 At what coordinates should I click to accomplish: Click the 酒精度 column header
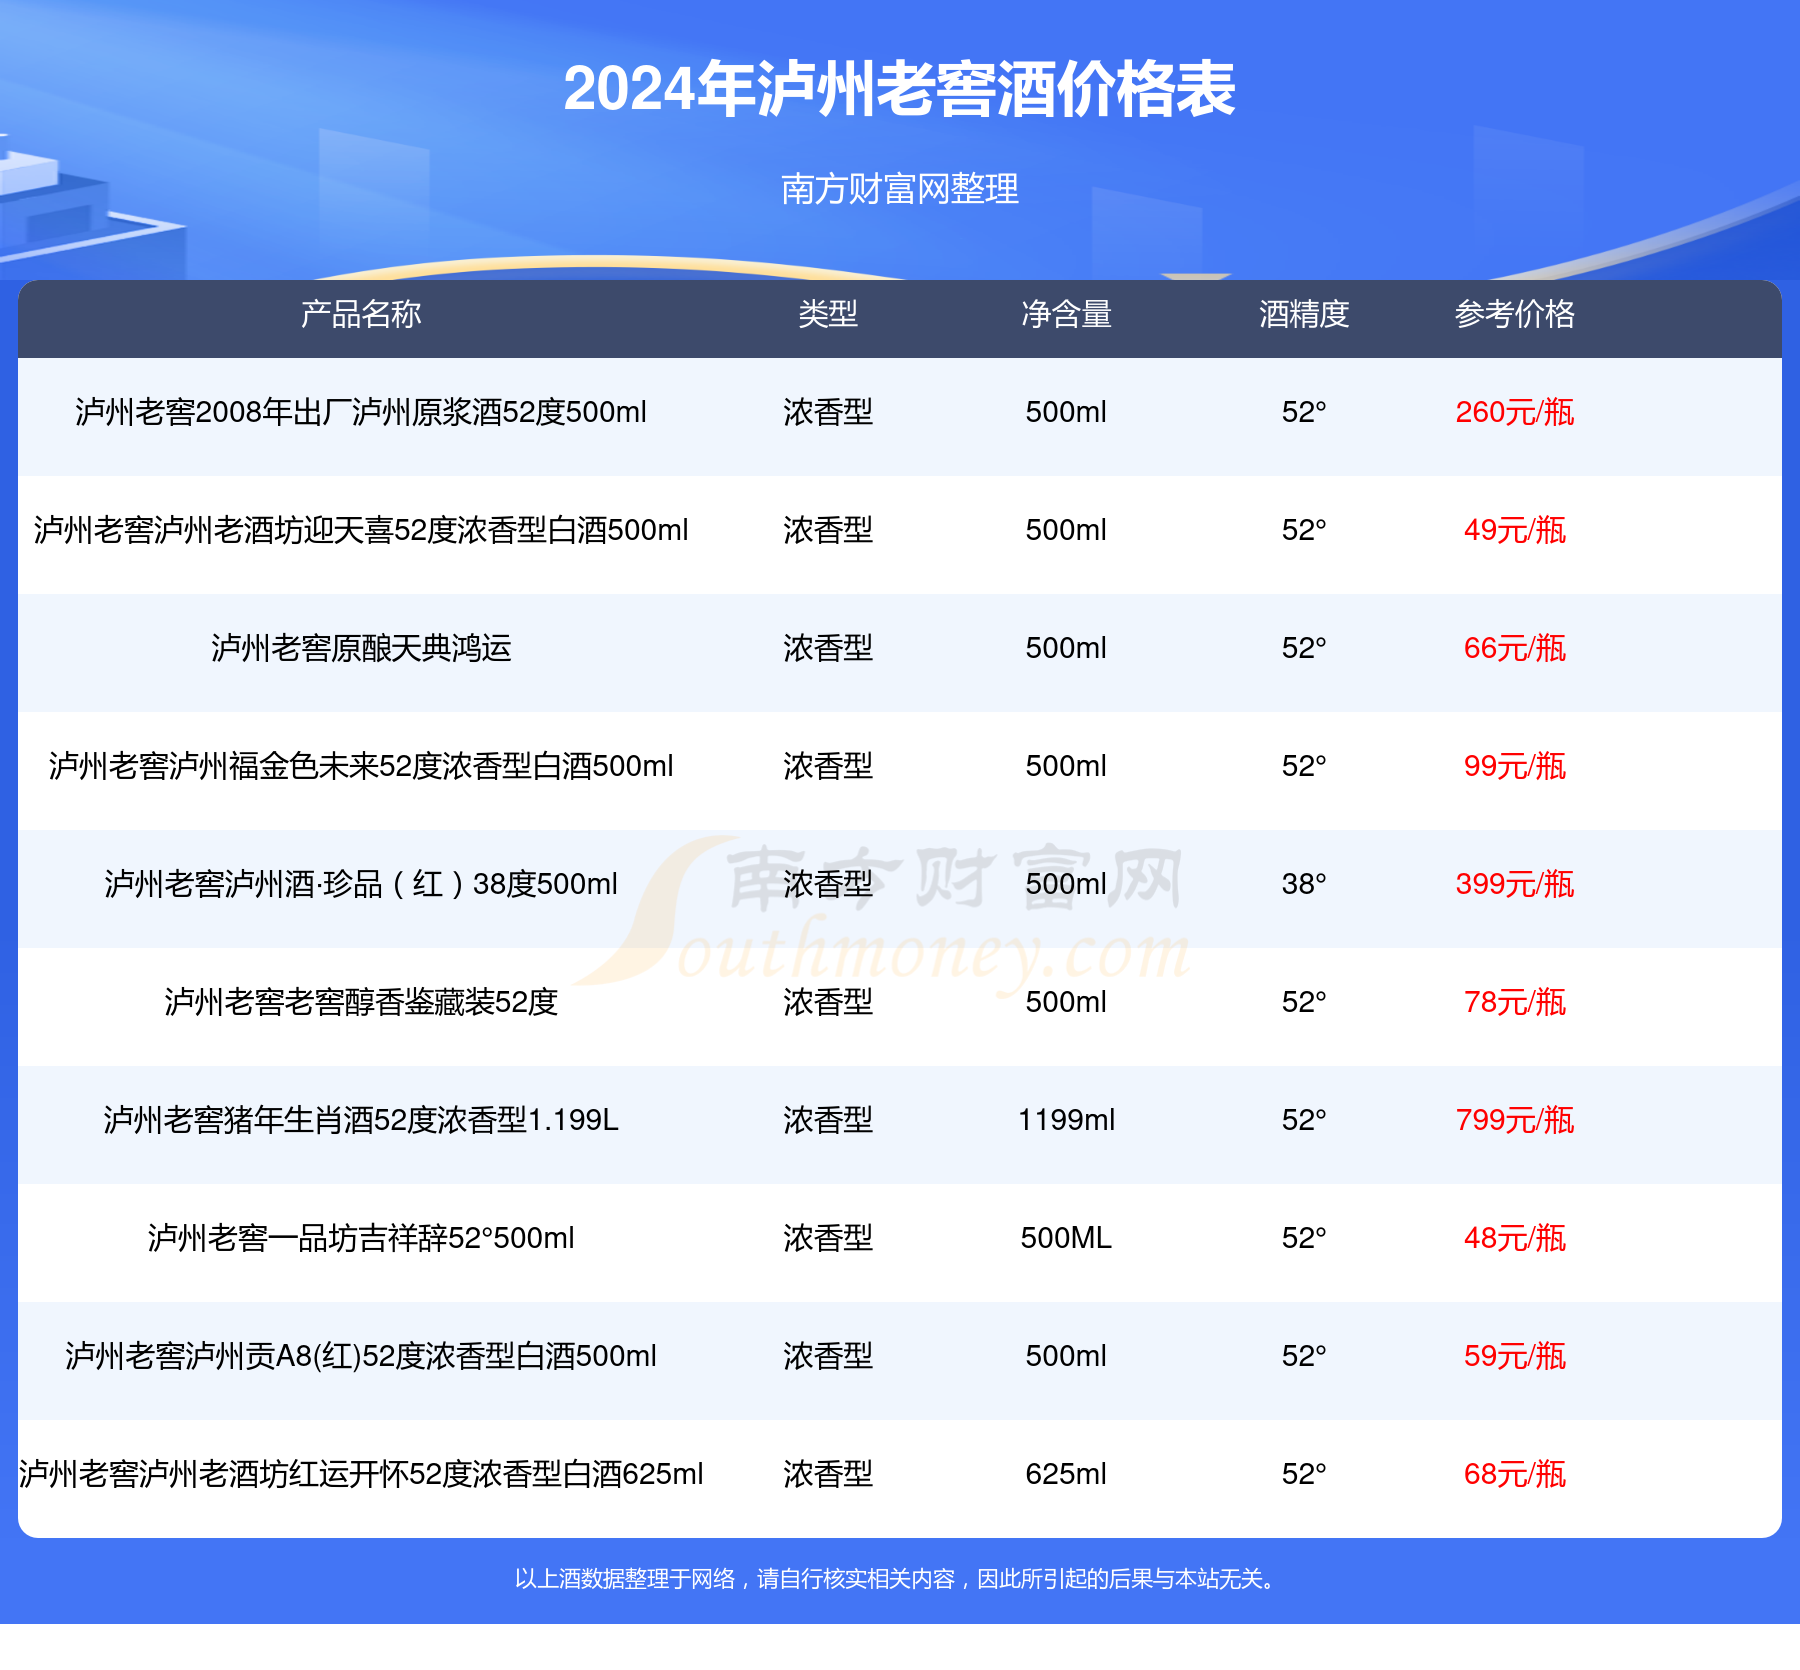(1304, 314)
